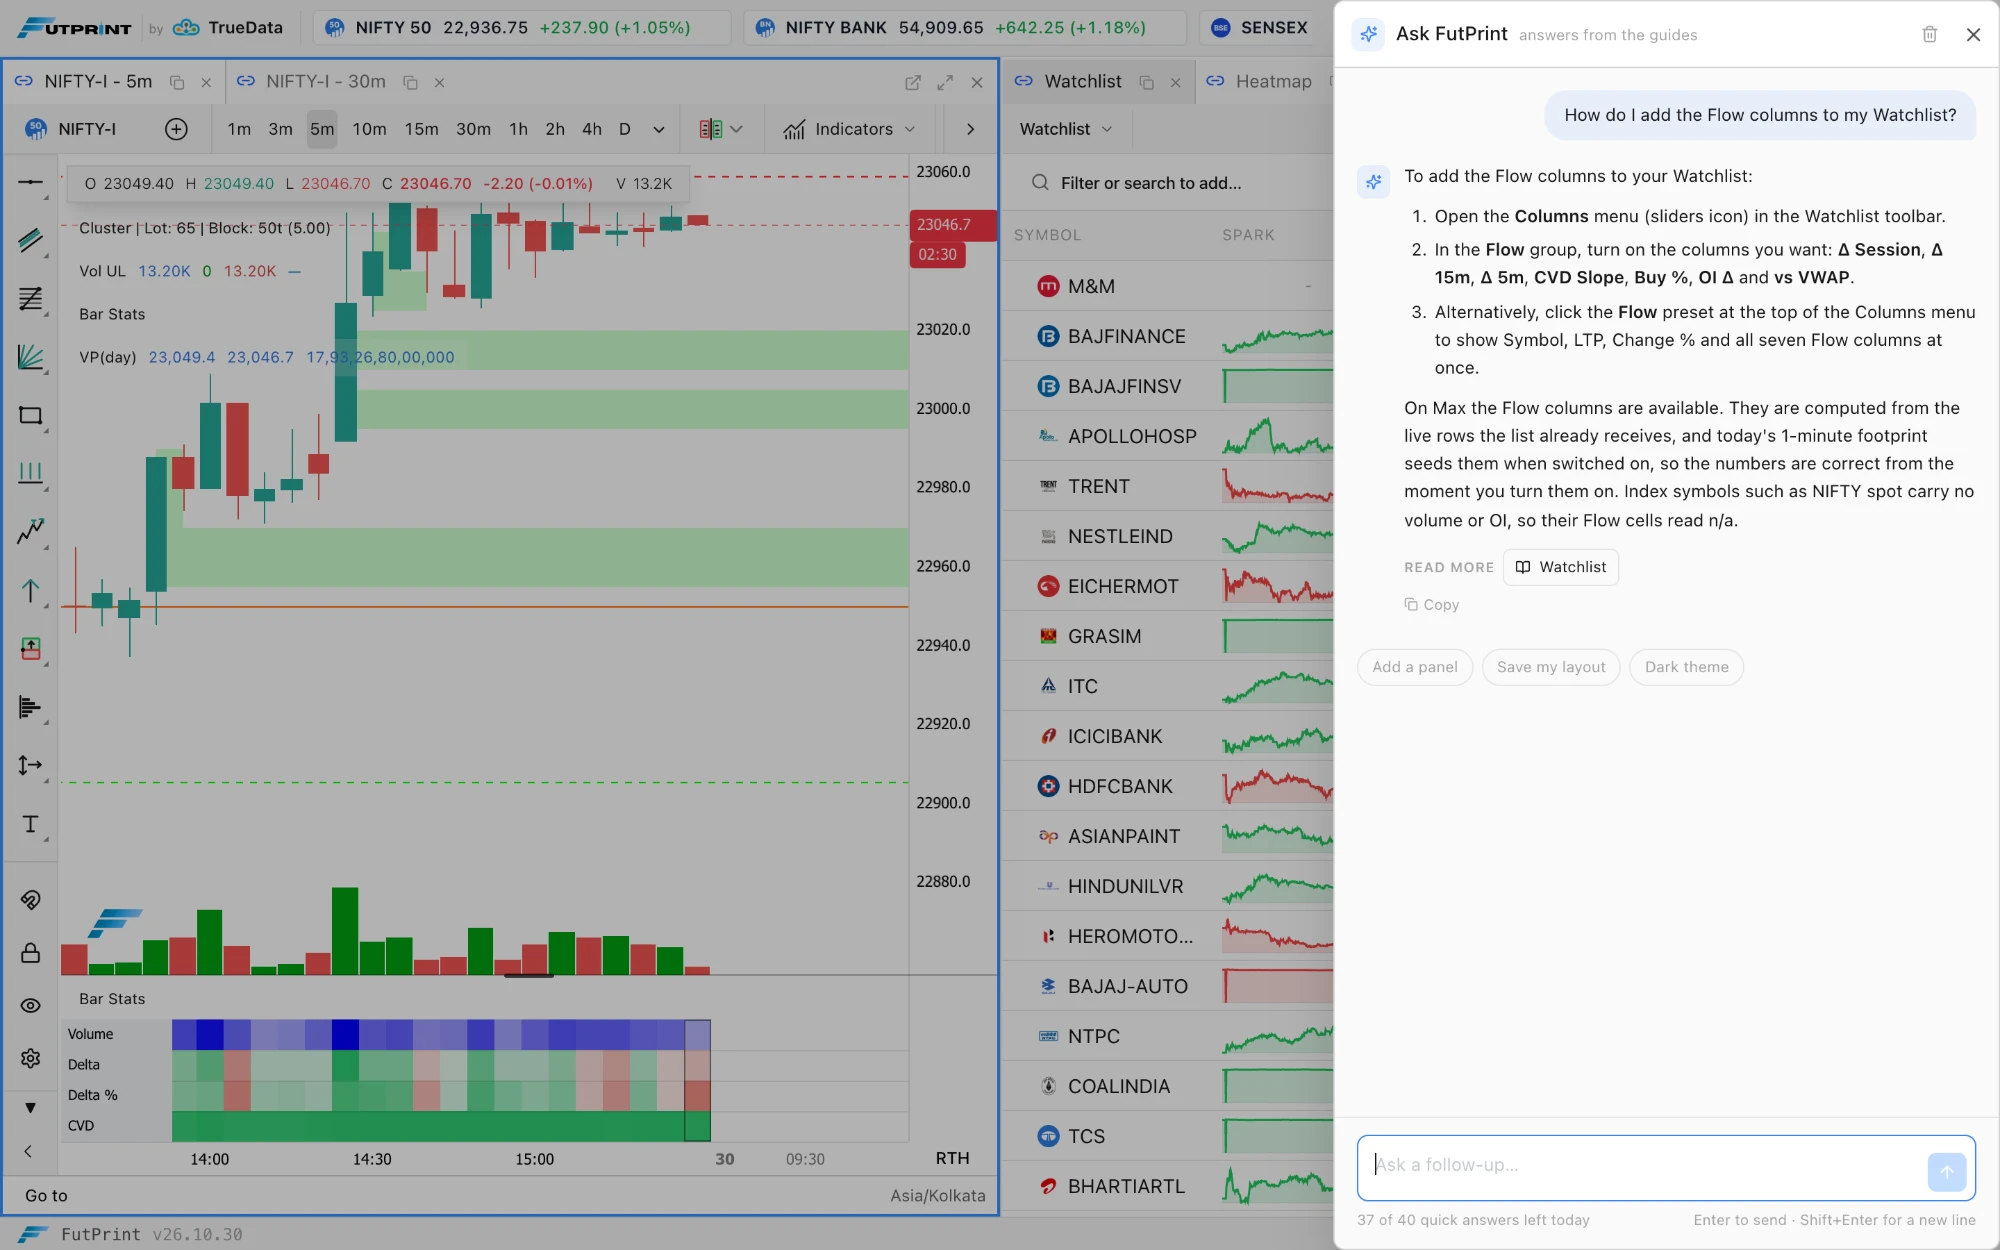Open the chart type dropdown
This screenshot has width=2000, height=1250.
pos(720,129)
